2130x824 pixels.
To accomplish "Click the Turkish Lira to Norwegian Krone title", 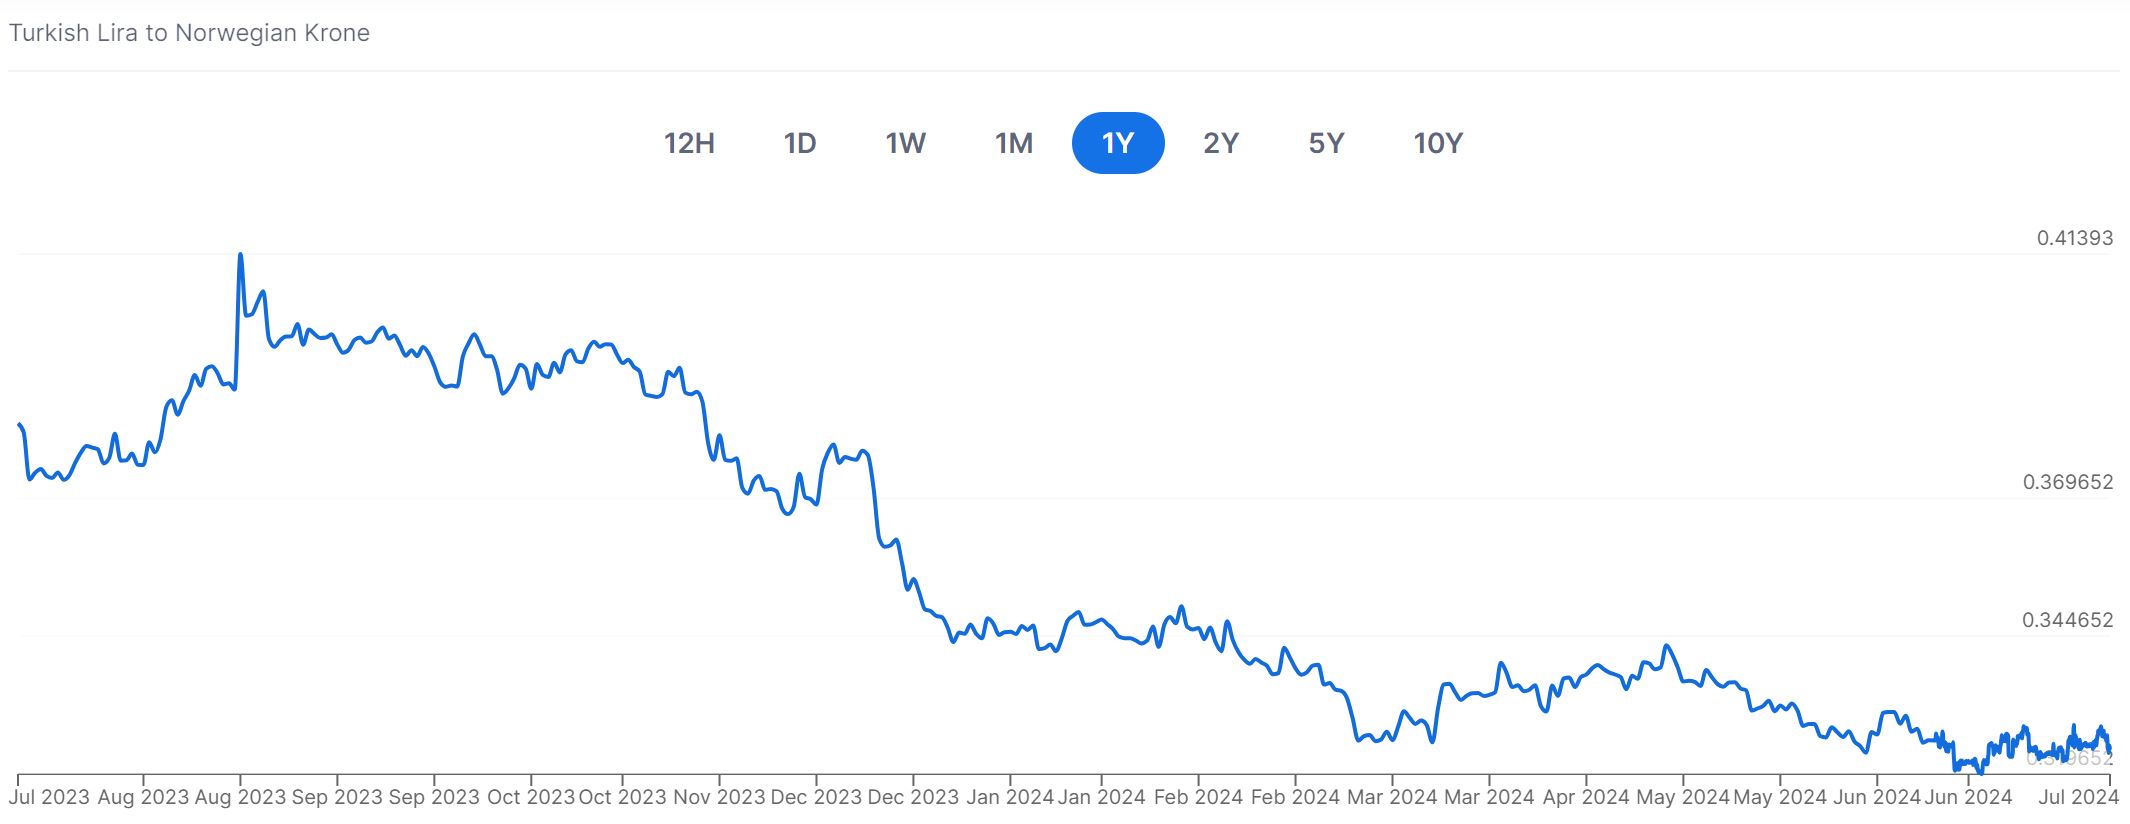I will coord(189,33).
